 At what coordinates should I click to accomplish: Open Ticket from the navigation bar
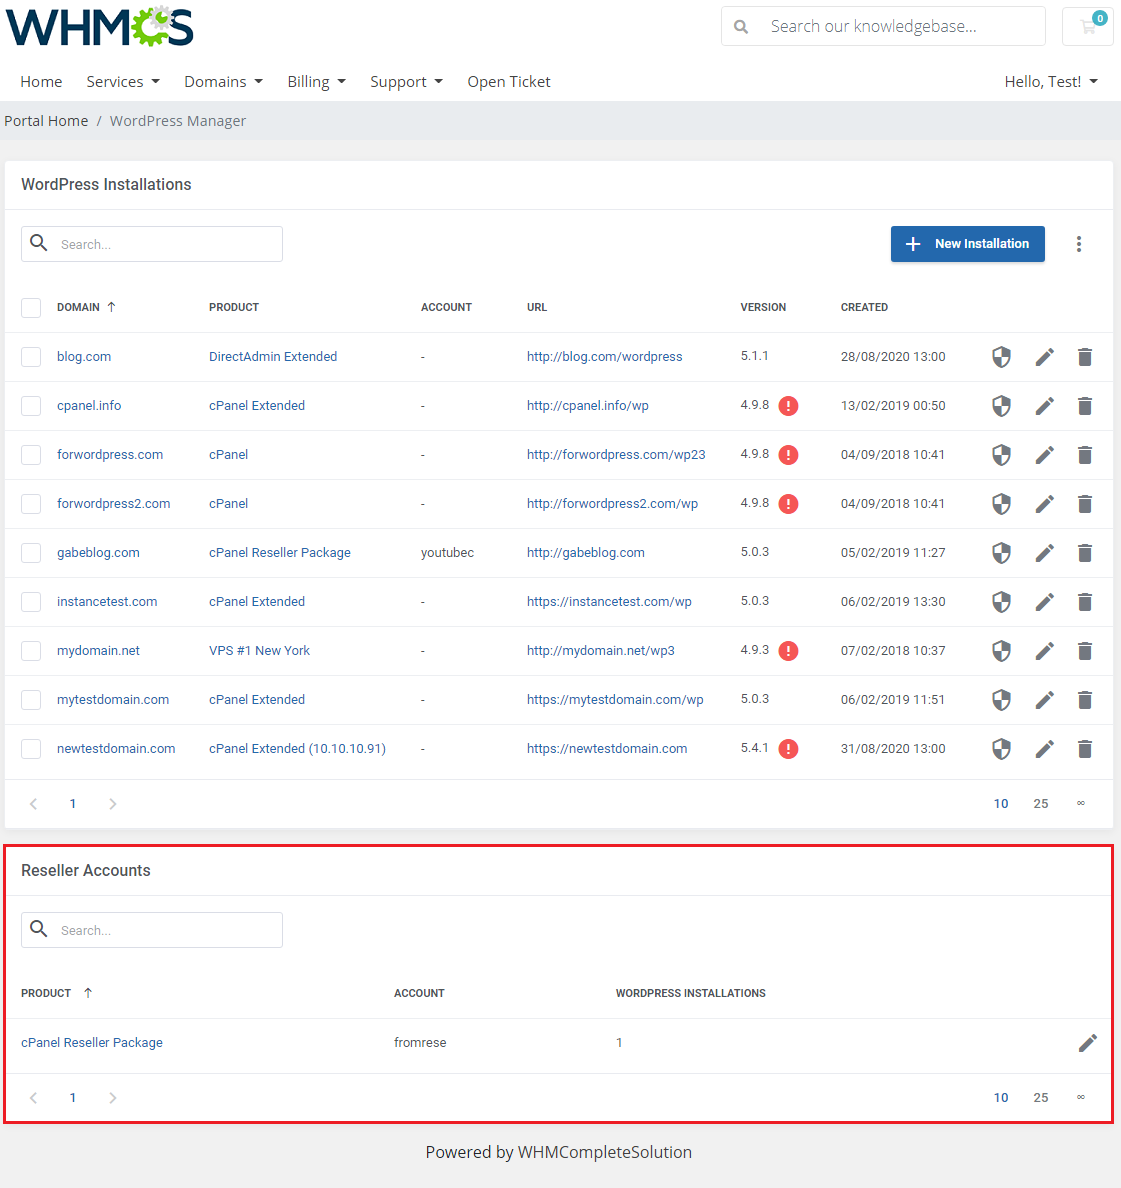click(509, 82)
